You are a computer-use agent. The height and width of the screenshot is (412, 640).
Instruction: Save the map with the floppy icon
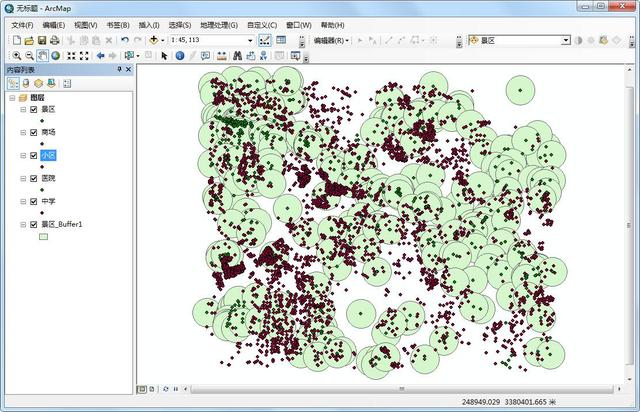click(42, 40)
